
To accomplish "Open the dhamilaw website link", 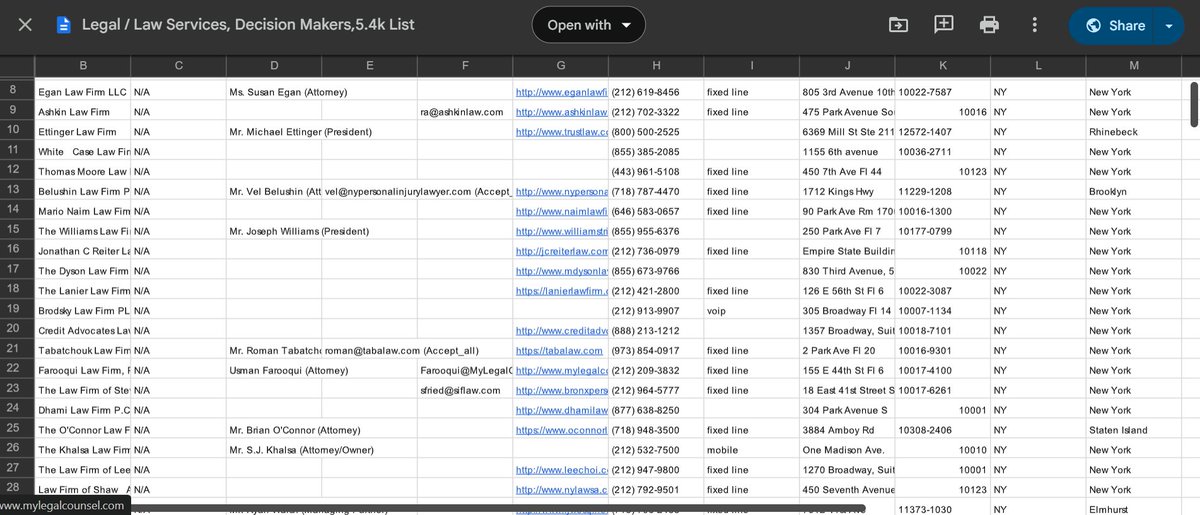I will [561, 410].
